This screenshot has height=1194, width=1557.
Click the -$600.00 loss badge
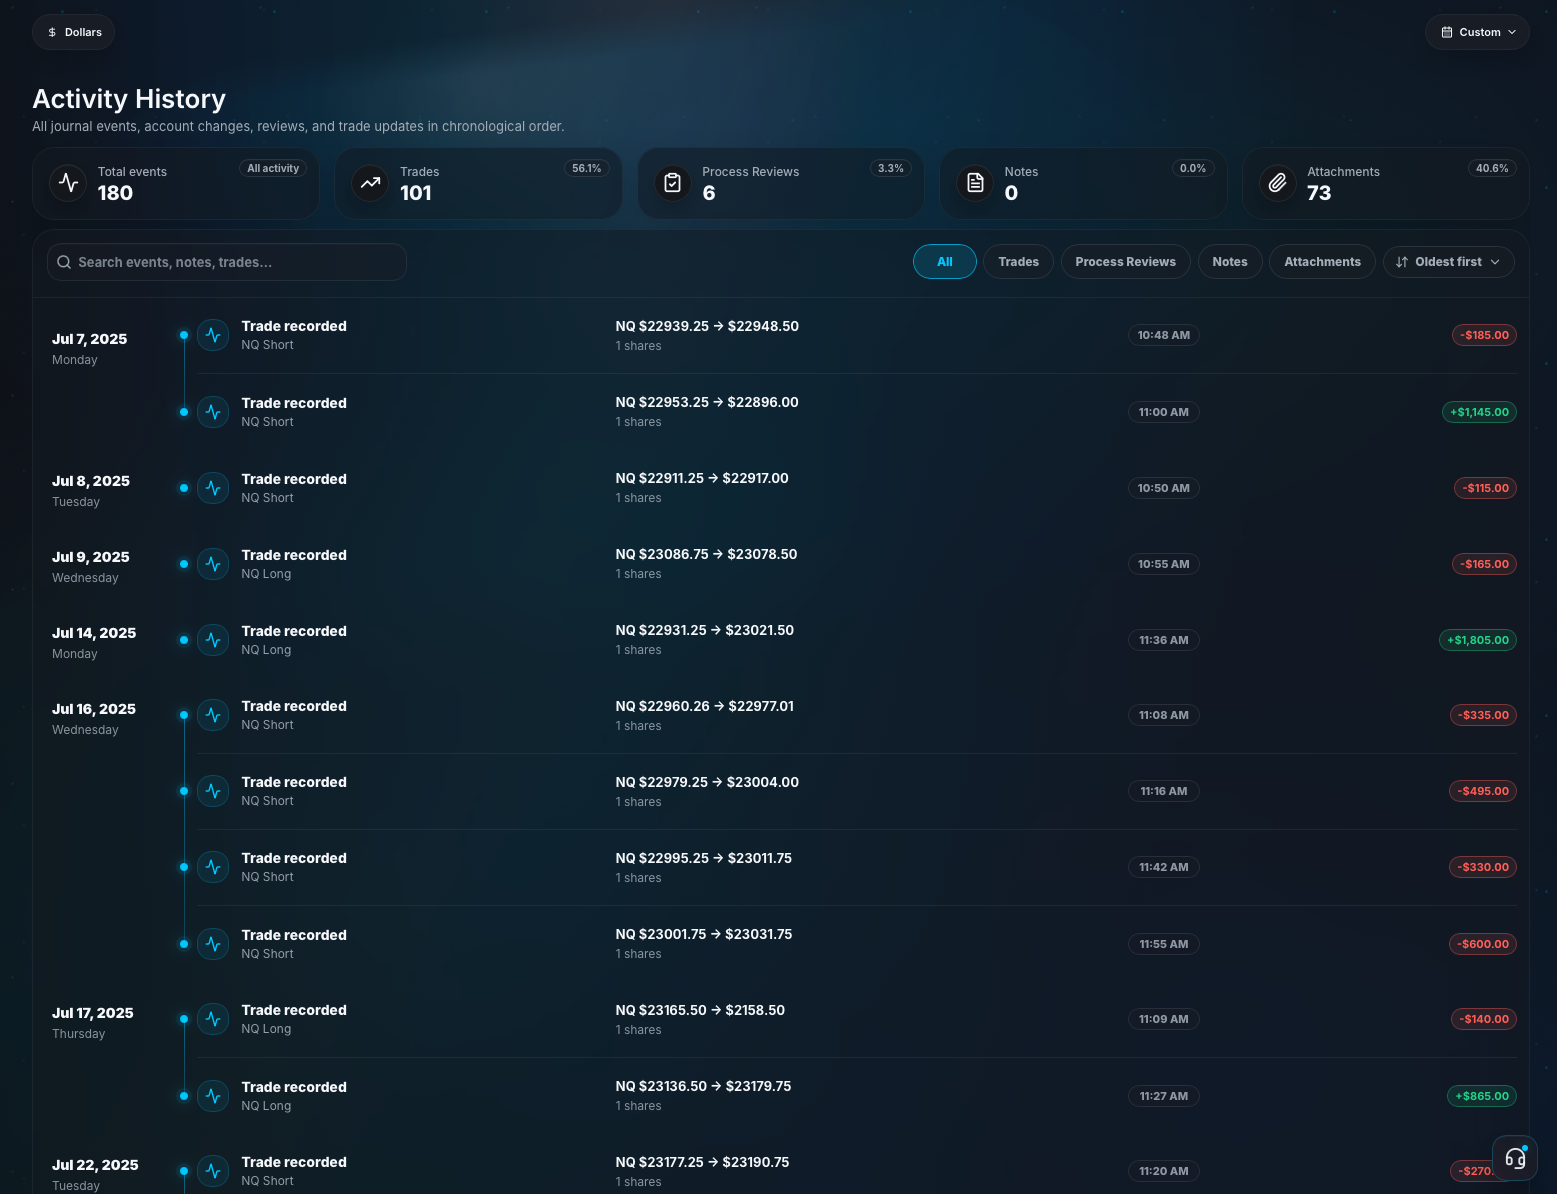pos(1483,944)
